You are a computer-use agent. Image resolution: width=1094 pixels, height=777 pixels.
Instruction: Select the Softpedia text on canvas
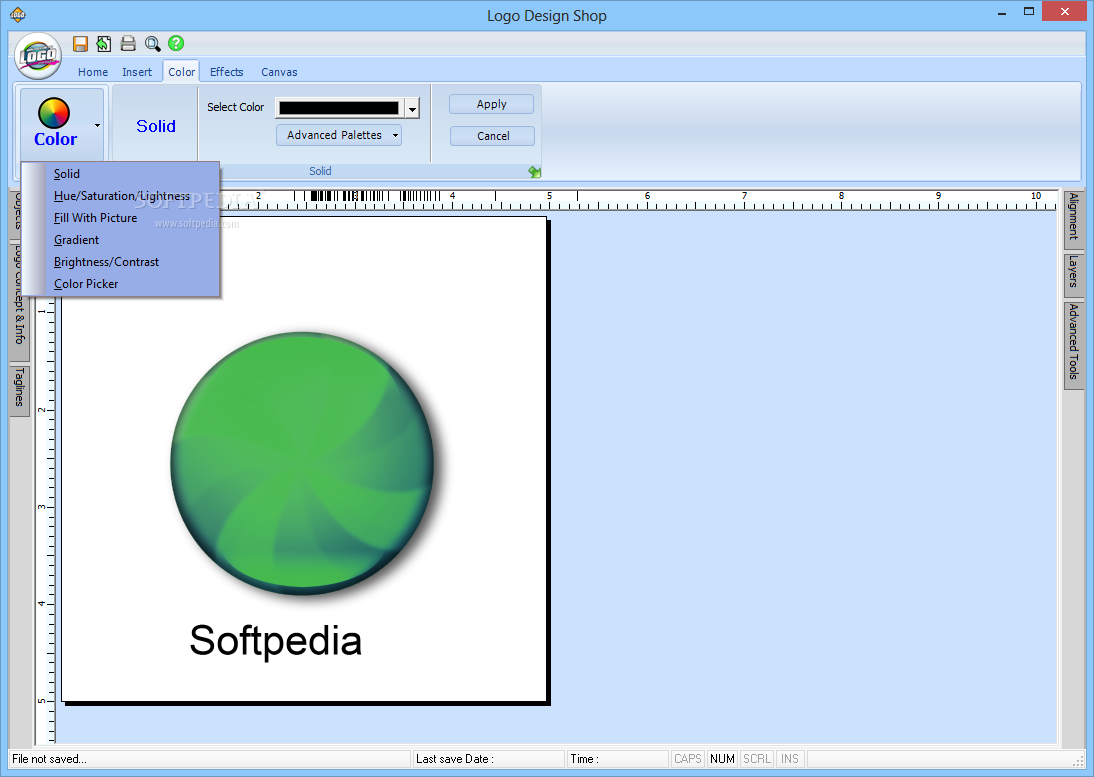276,641
